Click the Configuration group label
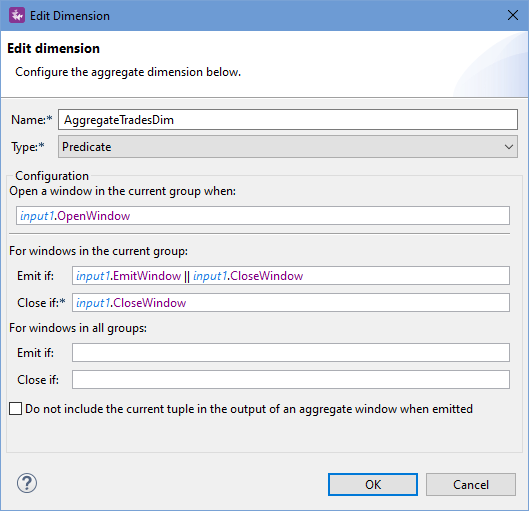Screen dimensions: 529x511 point(52,176)
